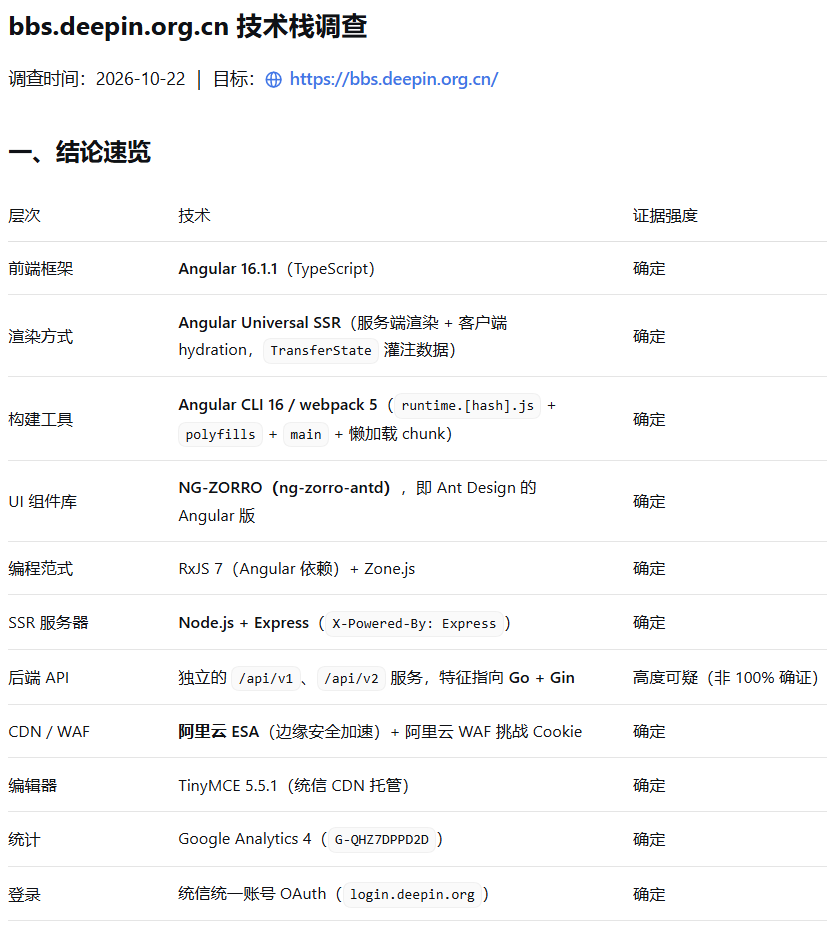Click the code tag 'main'

point(306,435)
